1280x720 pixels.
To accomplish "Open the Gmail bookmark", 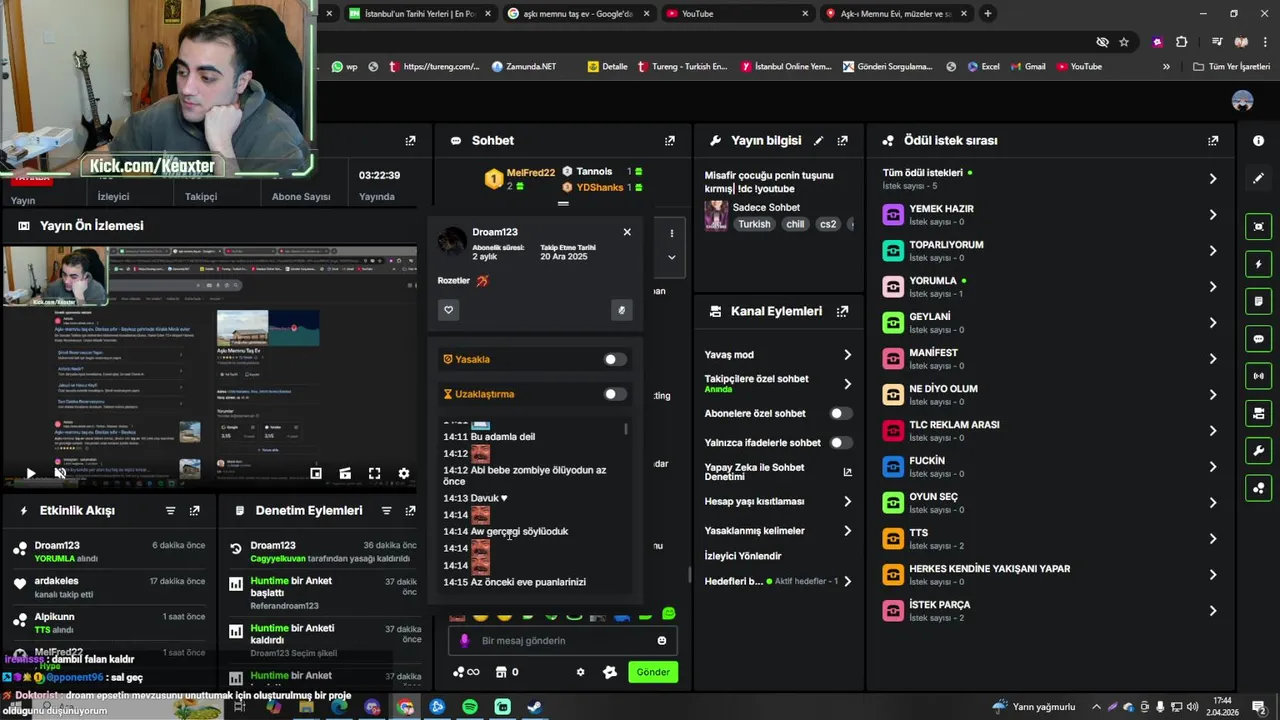I will (x=1027, y=67).
